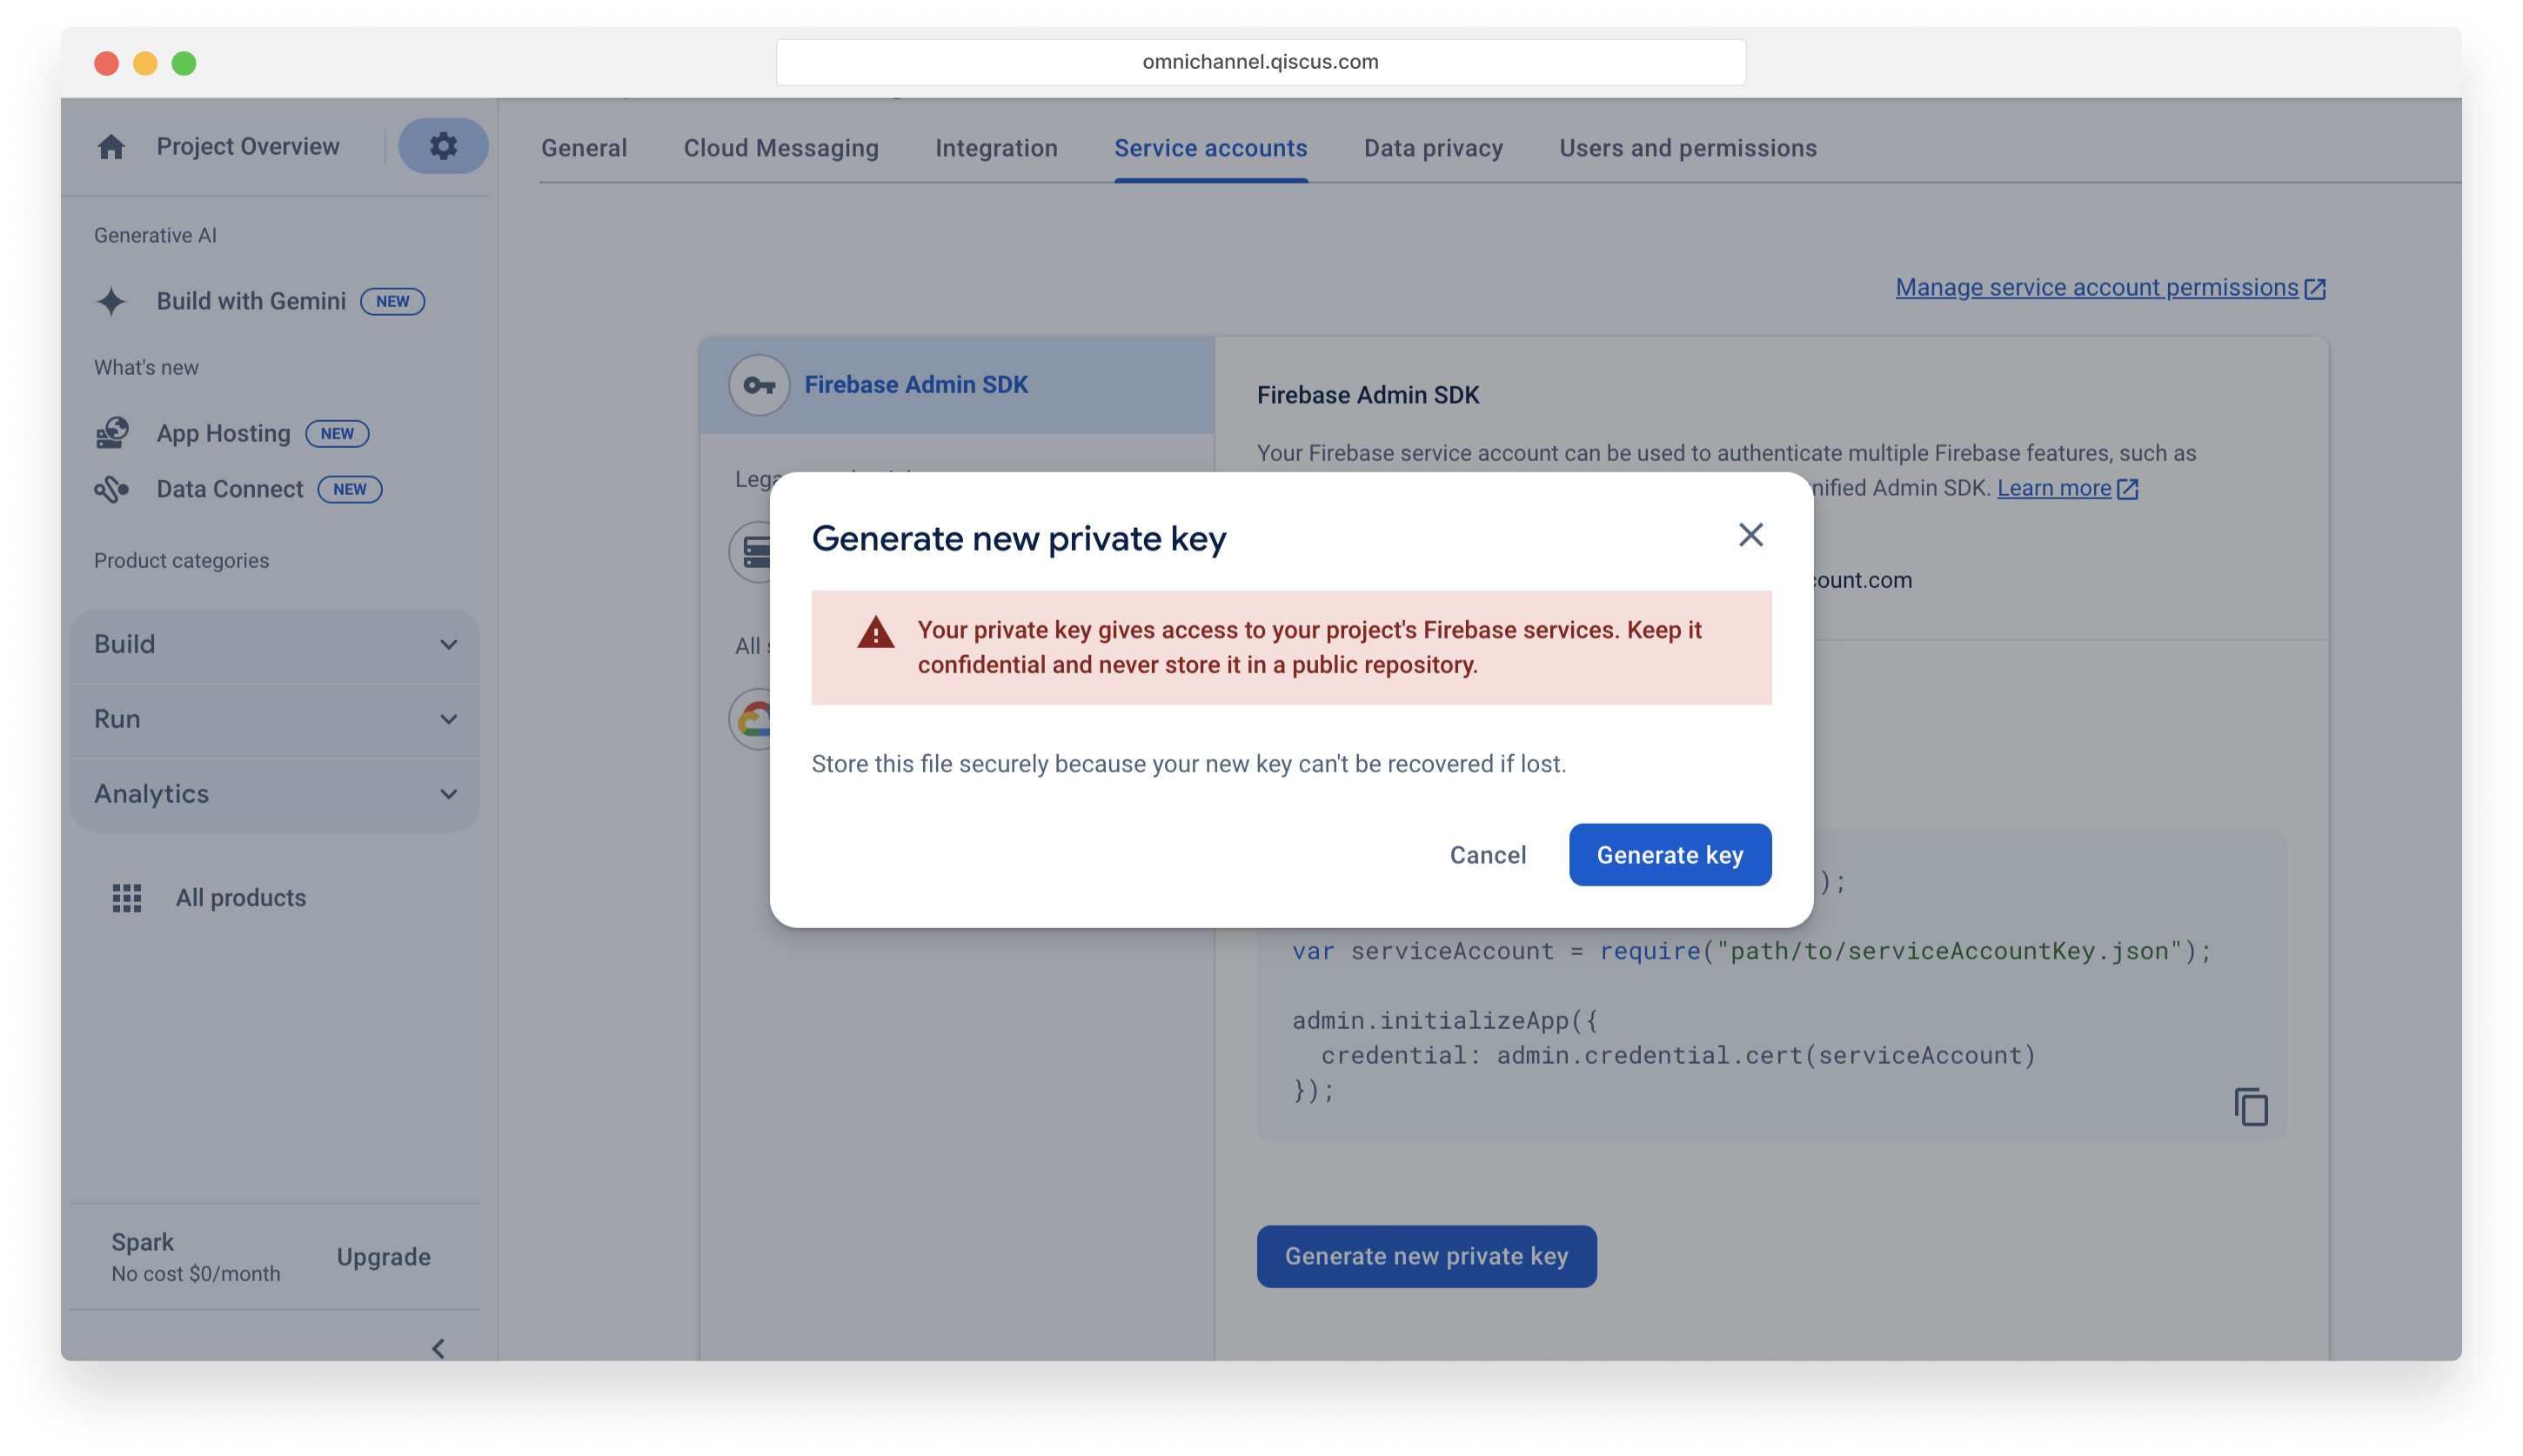Open Data Connect in sidebar
The height and width of the screenshot is (1456, 2523).
click(229, 489)
